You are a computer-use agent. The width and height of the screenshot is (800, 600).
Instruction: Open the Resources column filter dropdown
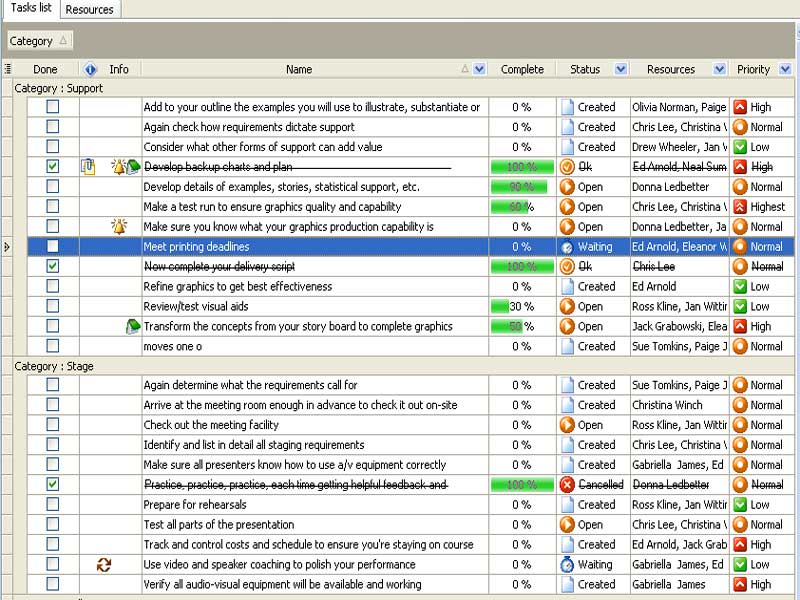pyautogui.click(x=719, y=69)
